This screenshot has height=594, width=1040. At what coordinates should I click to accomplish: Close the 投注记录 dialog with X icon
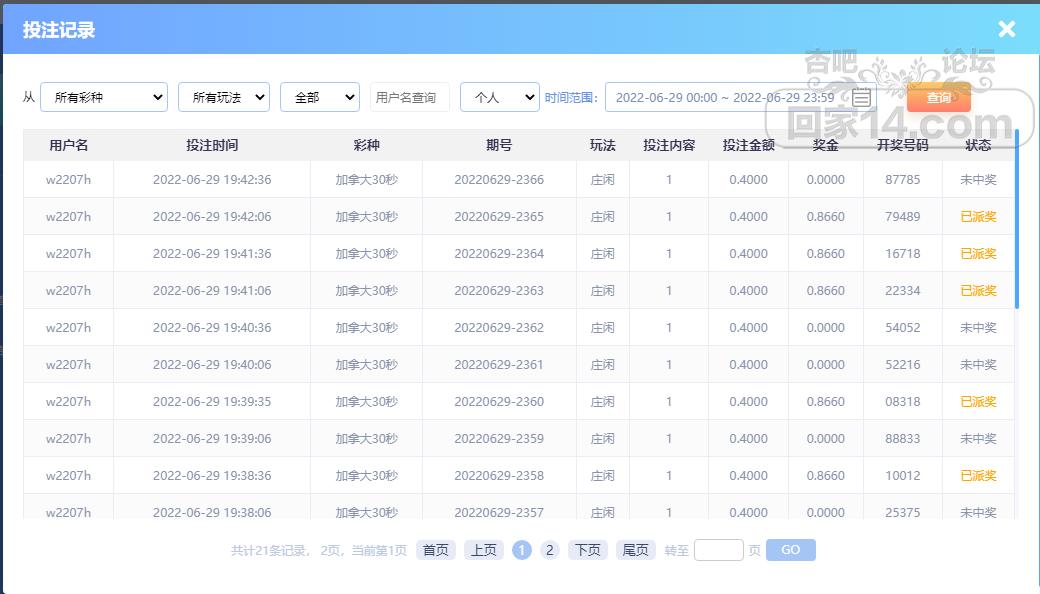(x=1006, y=29)
